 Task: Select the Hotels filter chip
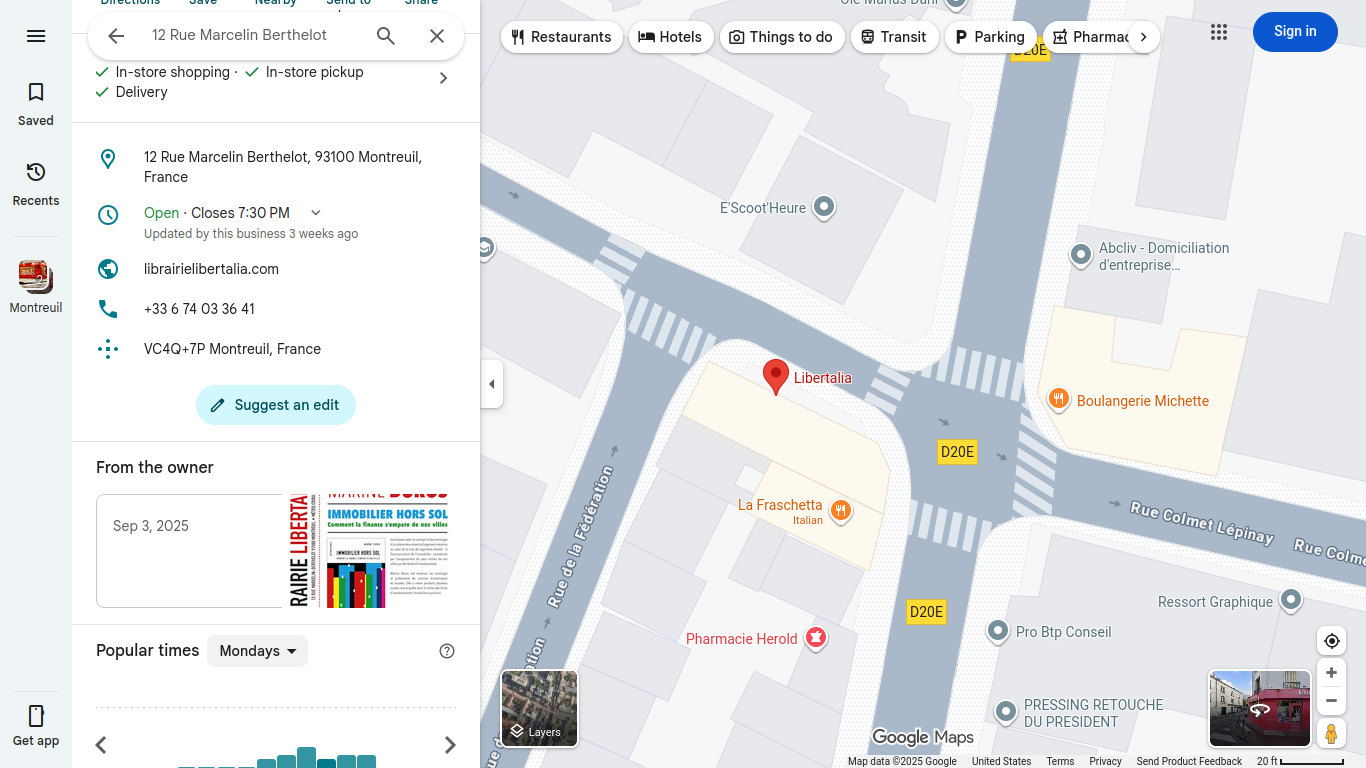tap(671, 37)
